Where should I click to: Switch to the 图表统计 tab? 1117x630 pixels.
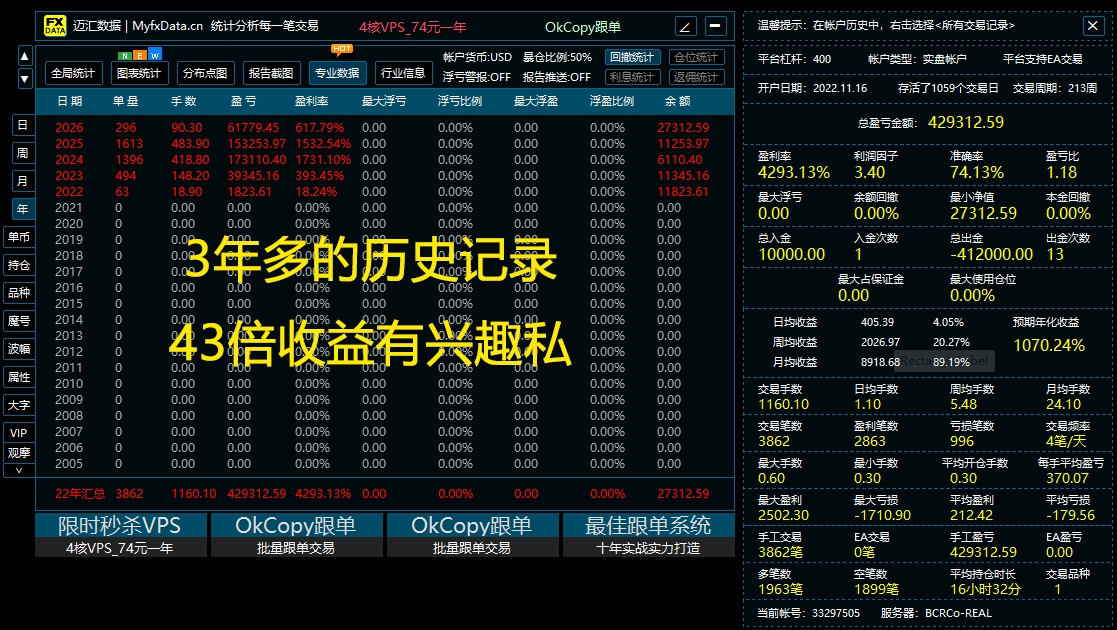tap(137, 73)
